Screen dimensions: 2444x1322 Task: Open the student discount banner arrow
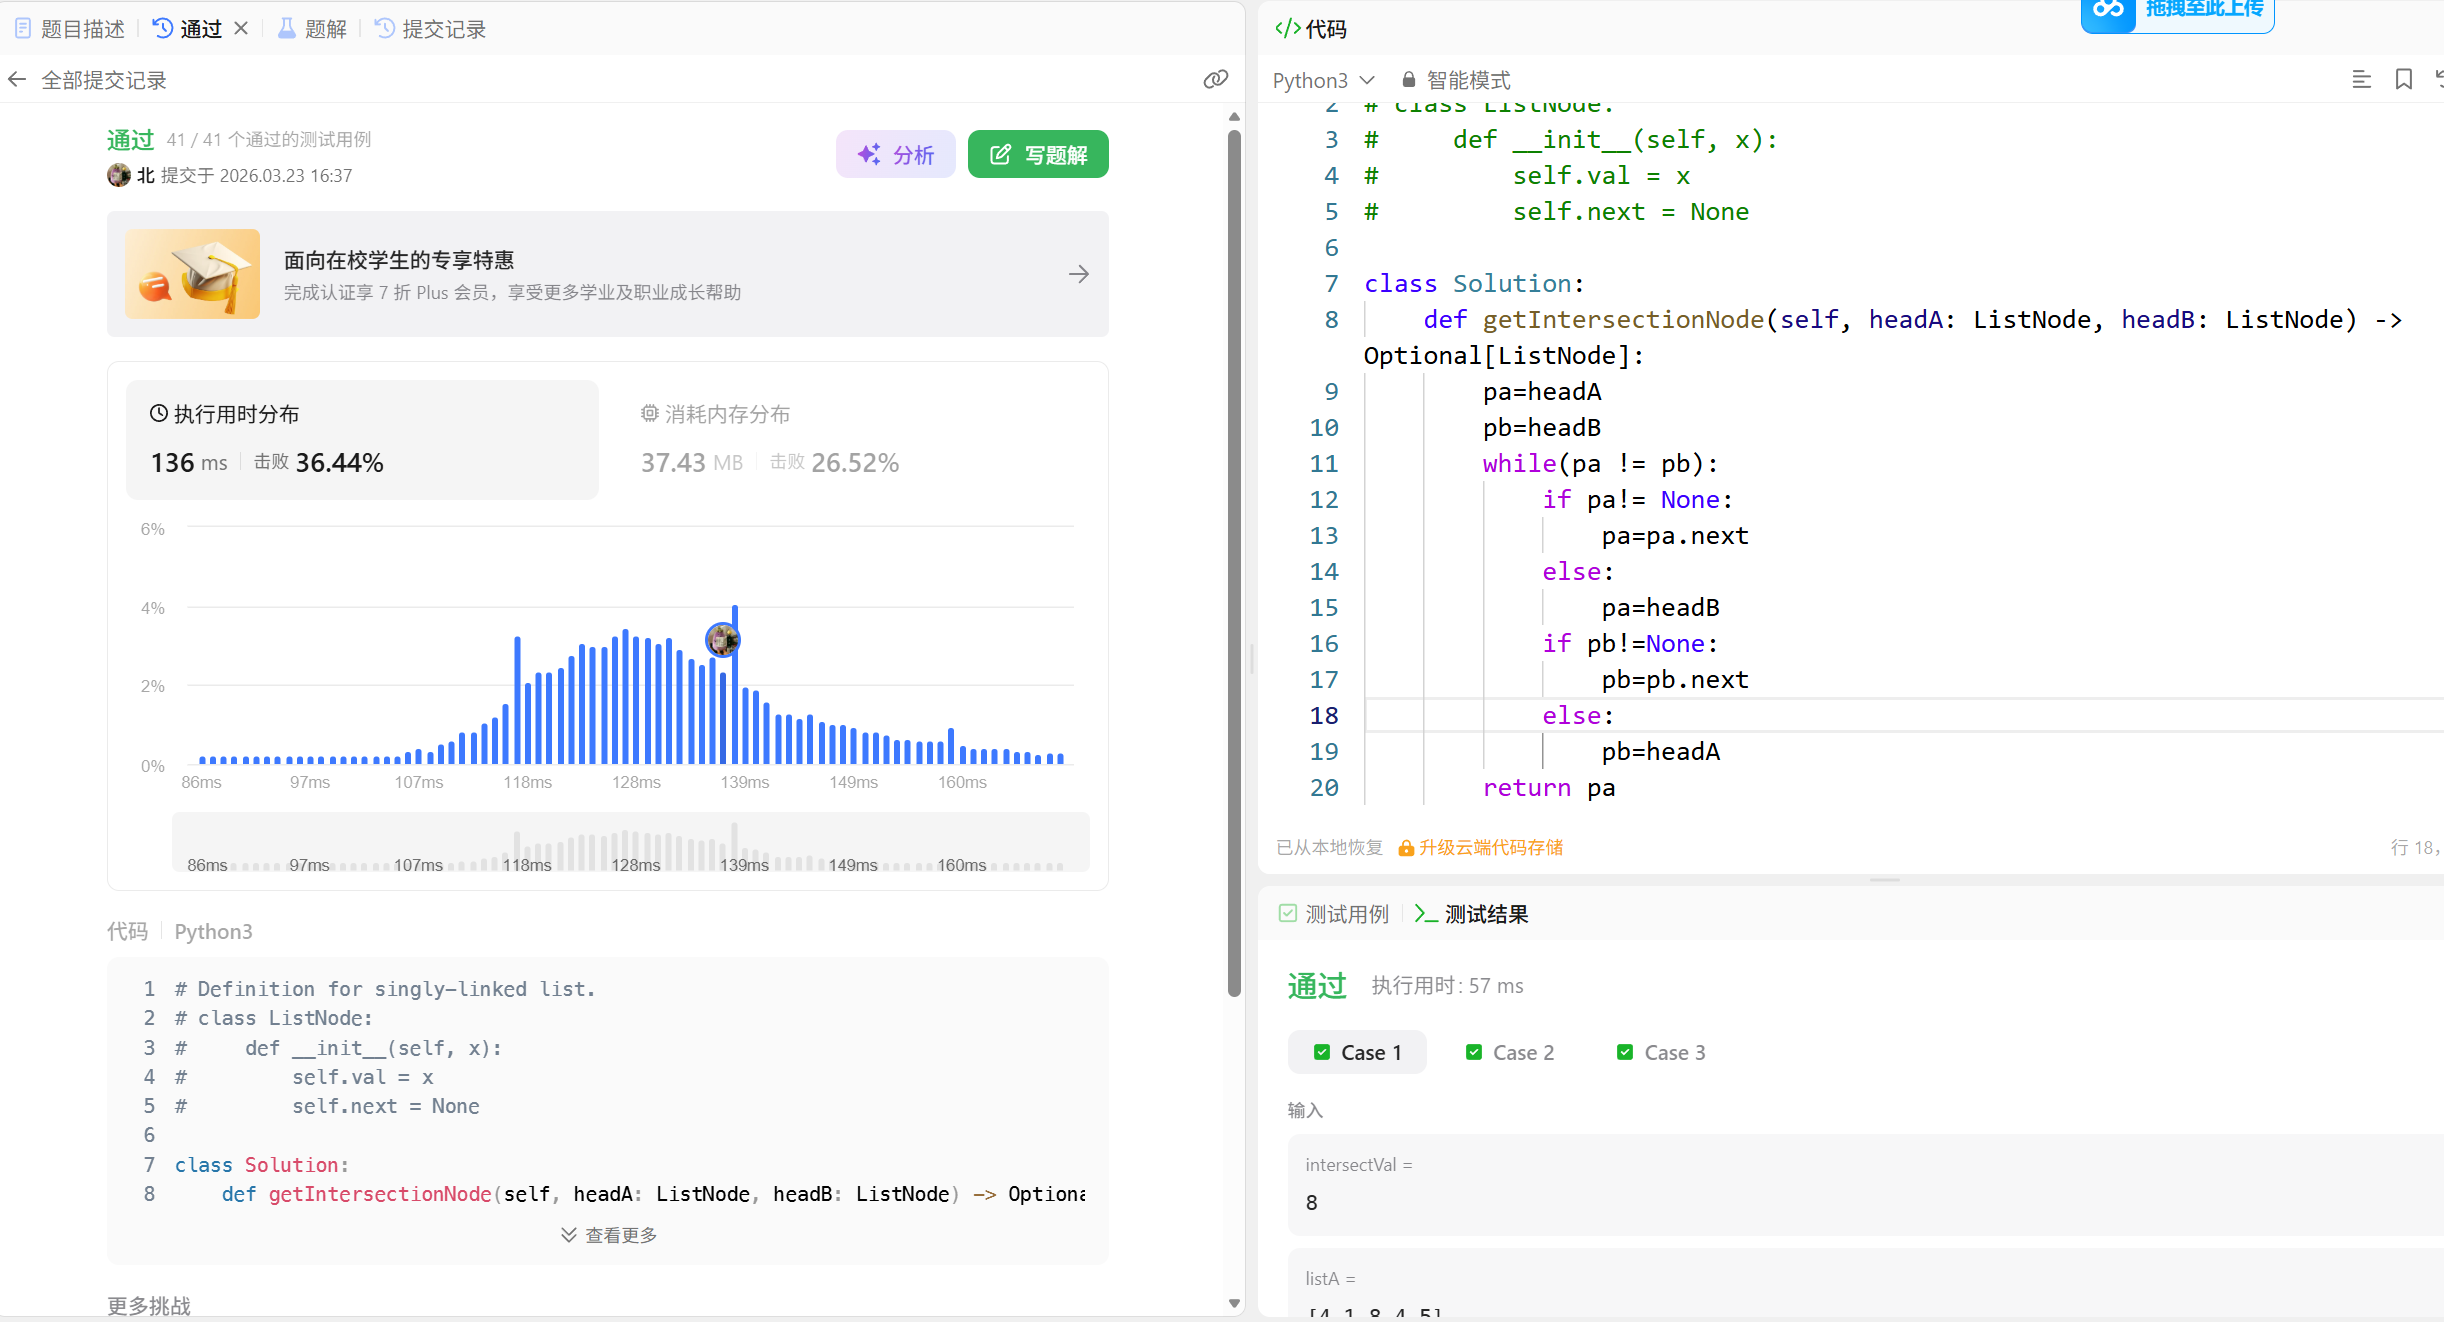[1078, 274]
